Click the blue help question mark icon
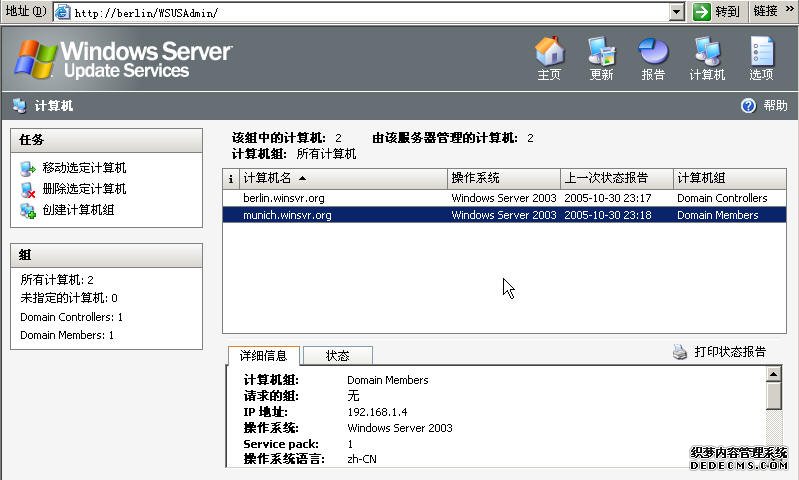Viewport: 799px width, 480px height. (x=748, y=105)
